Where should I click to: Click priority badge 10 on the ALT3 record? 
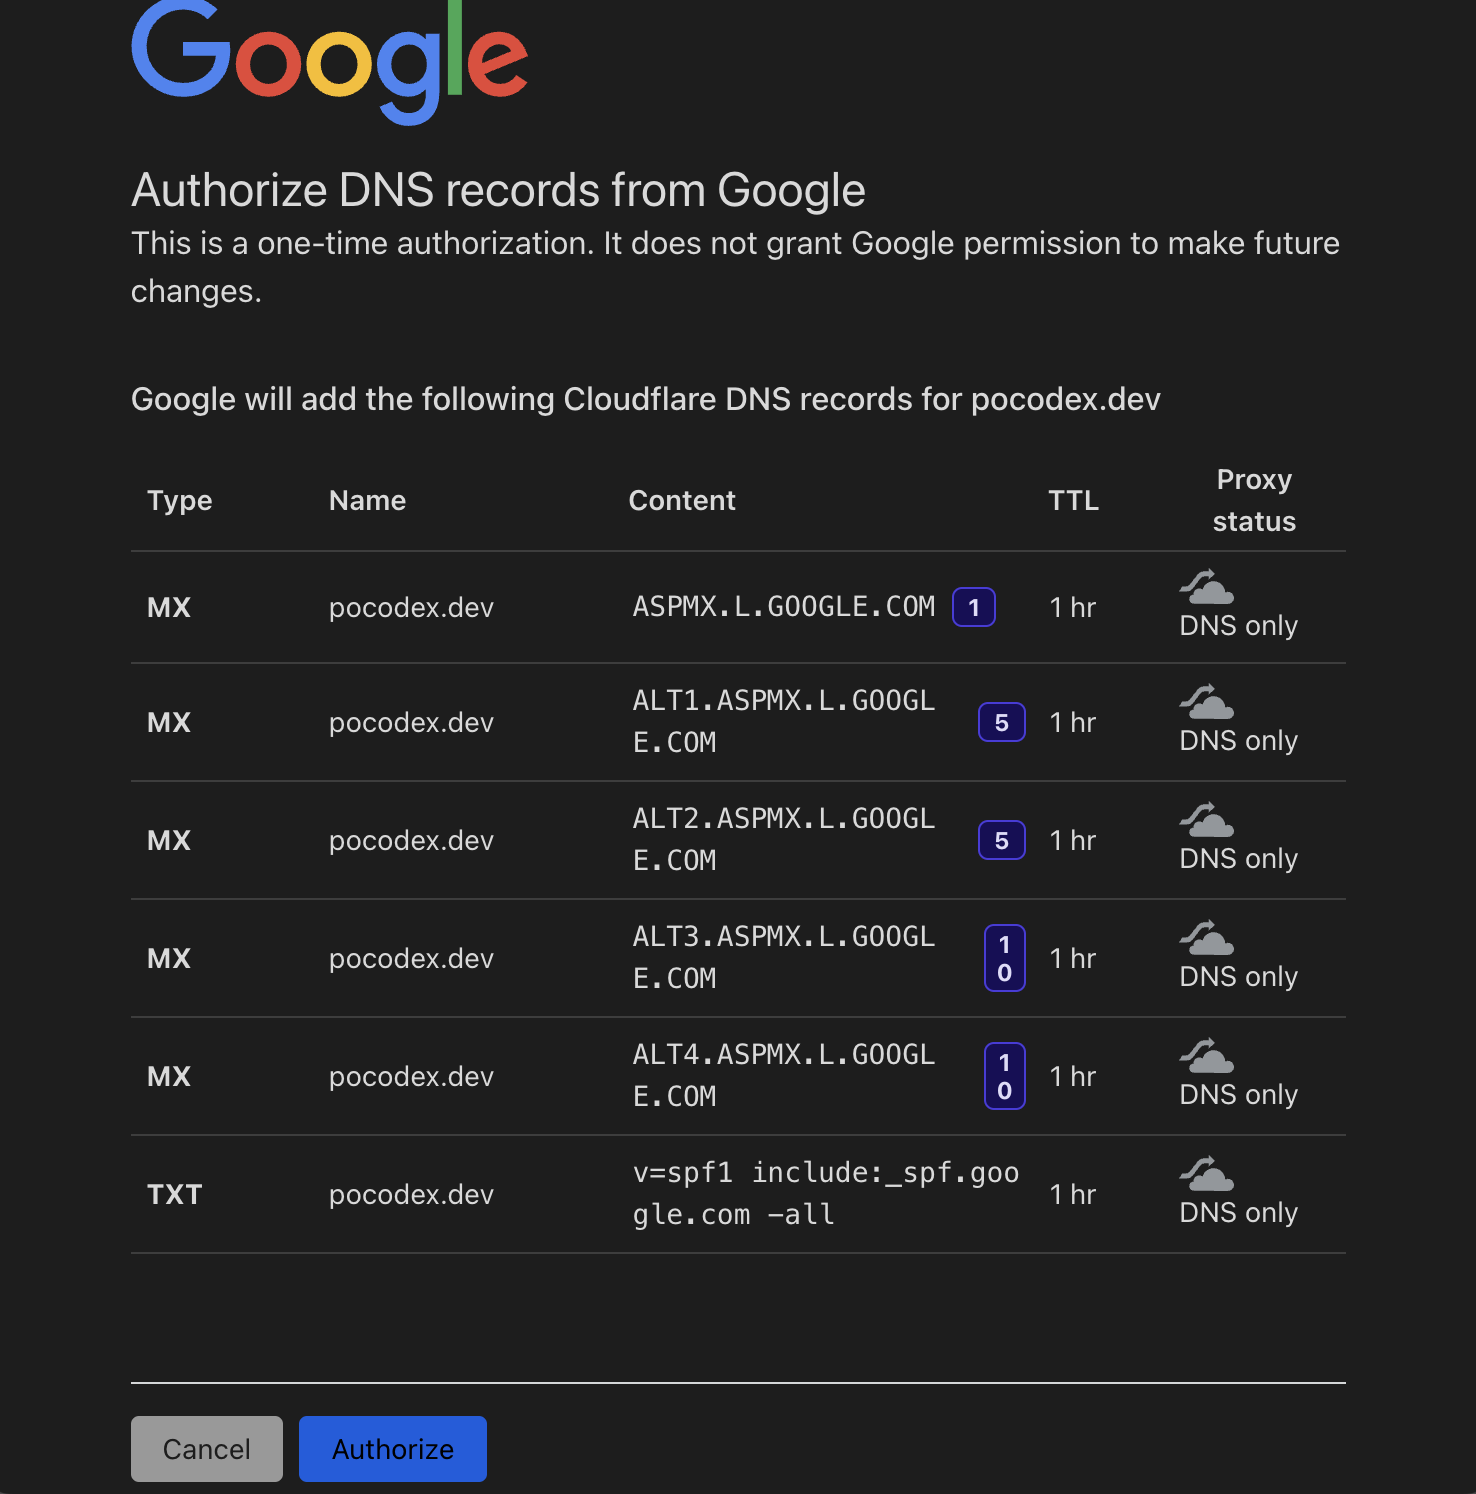click(x=1004, y=958)
